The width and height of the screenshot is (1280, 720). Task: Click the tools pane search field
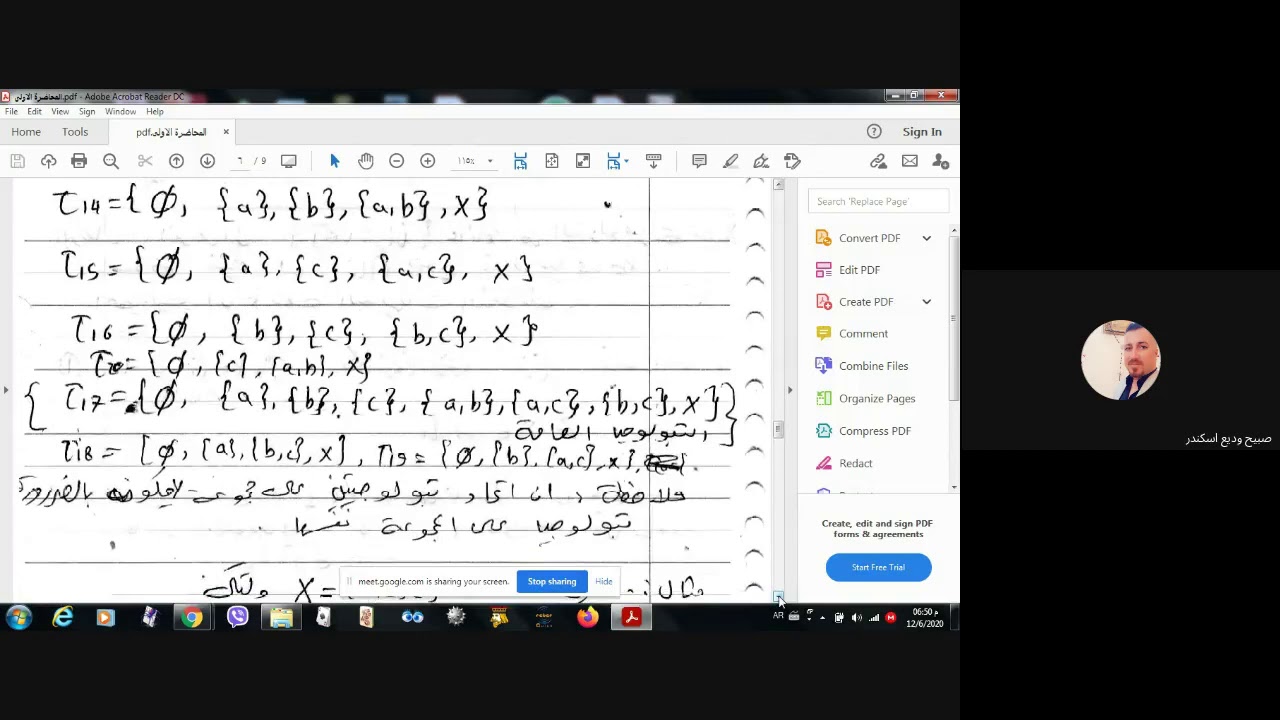point(878,201)
